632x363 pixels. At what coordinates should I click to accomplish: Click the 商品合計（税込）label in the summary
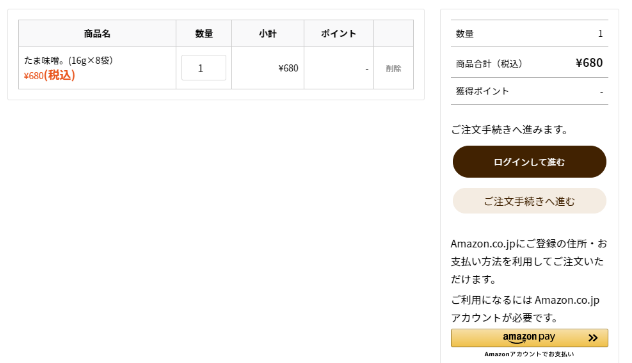click(489, 64)
